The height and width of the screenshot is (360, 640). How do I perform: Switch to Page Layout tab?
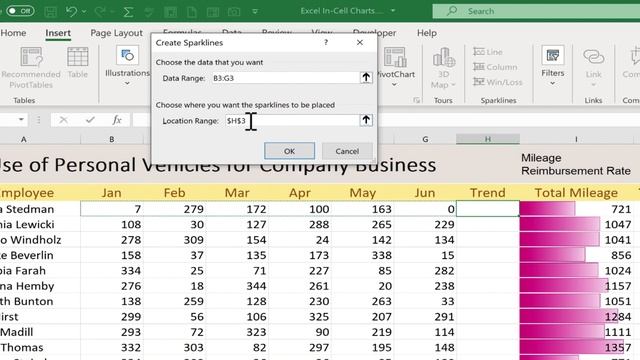116,33
